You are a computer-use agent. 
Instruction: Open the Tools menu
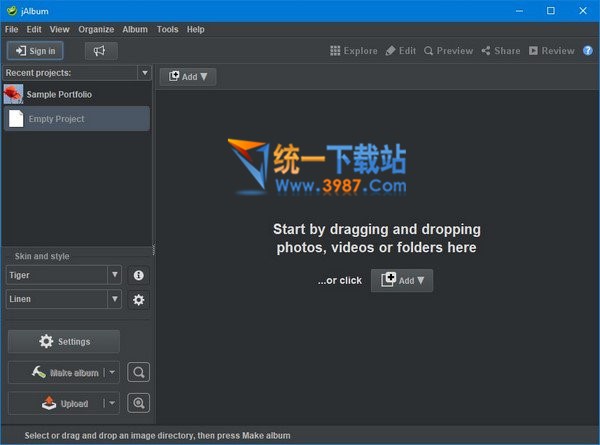(168, 29)
